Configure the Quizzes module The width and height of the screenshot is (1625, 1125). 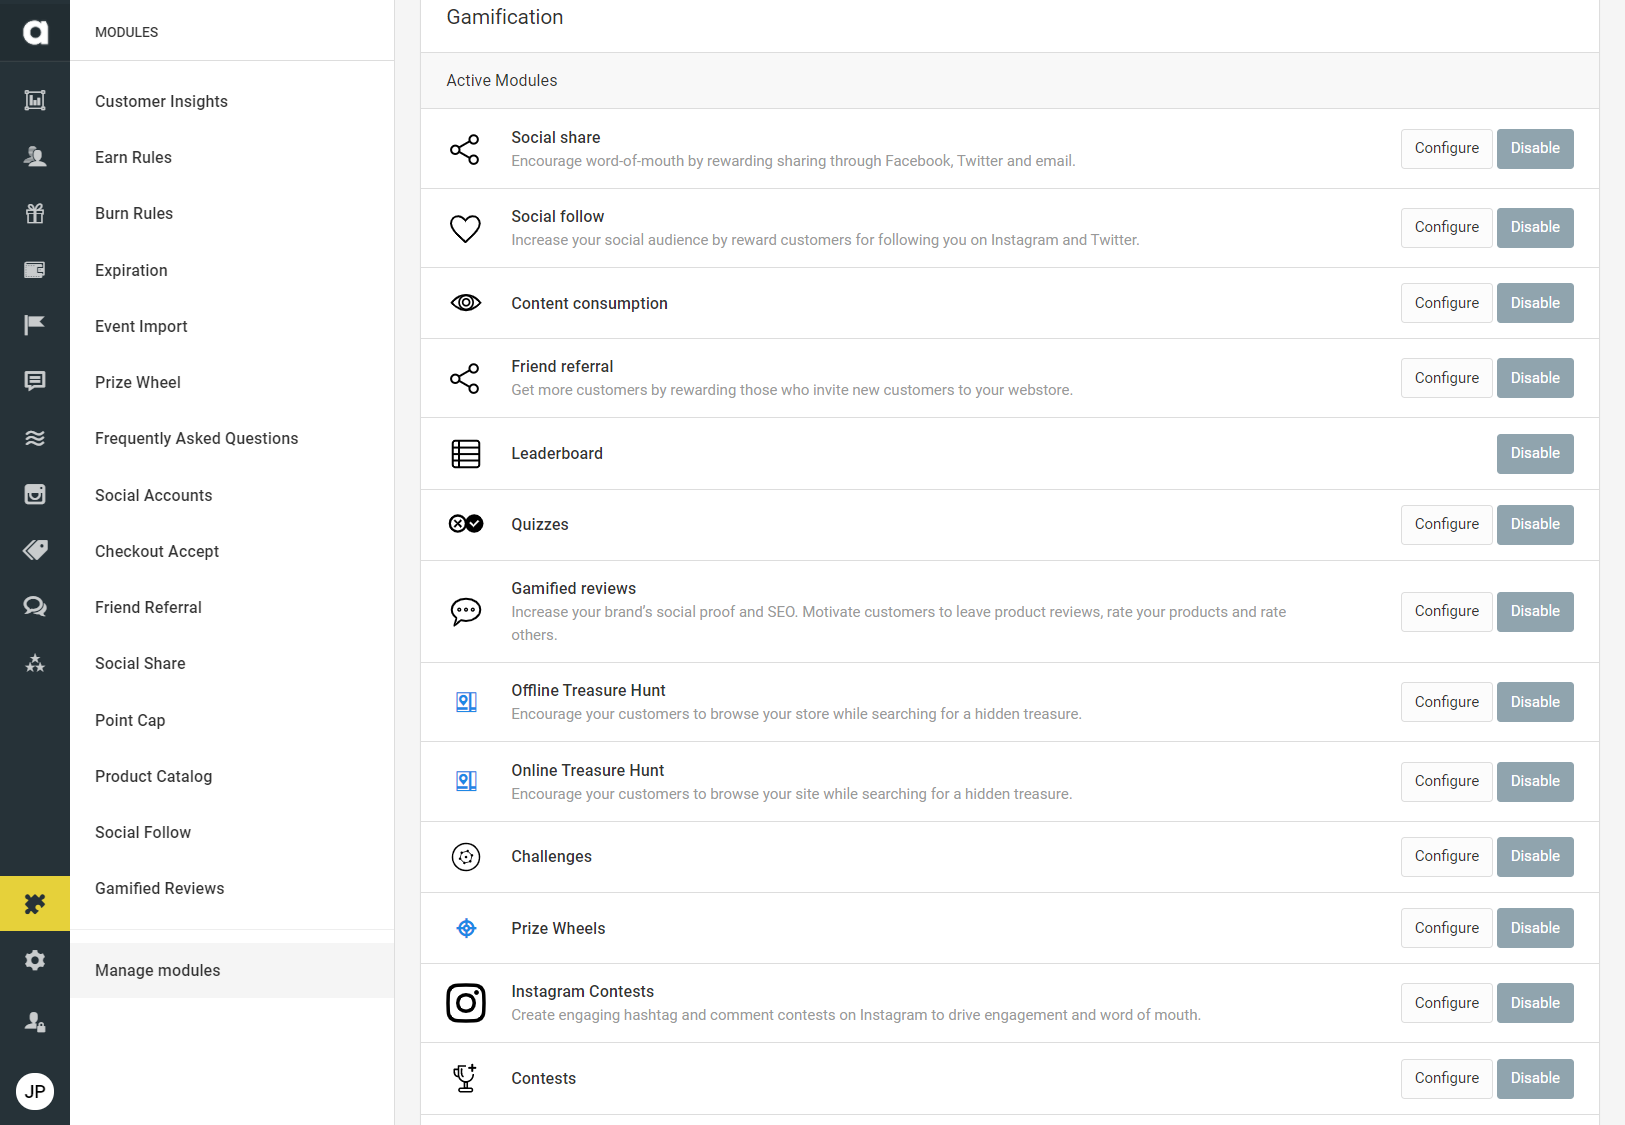[x=1446, y=524]
